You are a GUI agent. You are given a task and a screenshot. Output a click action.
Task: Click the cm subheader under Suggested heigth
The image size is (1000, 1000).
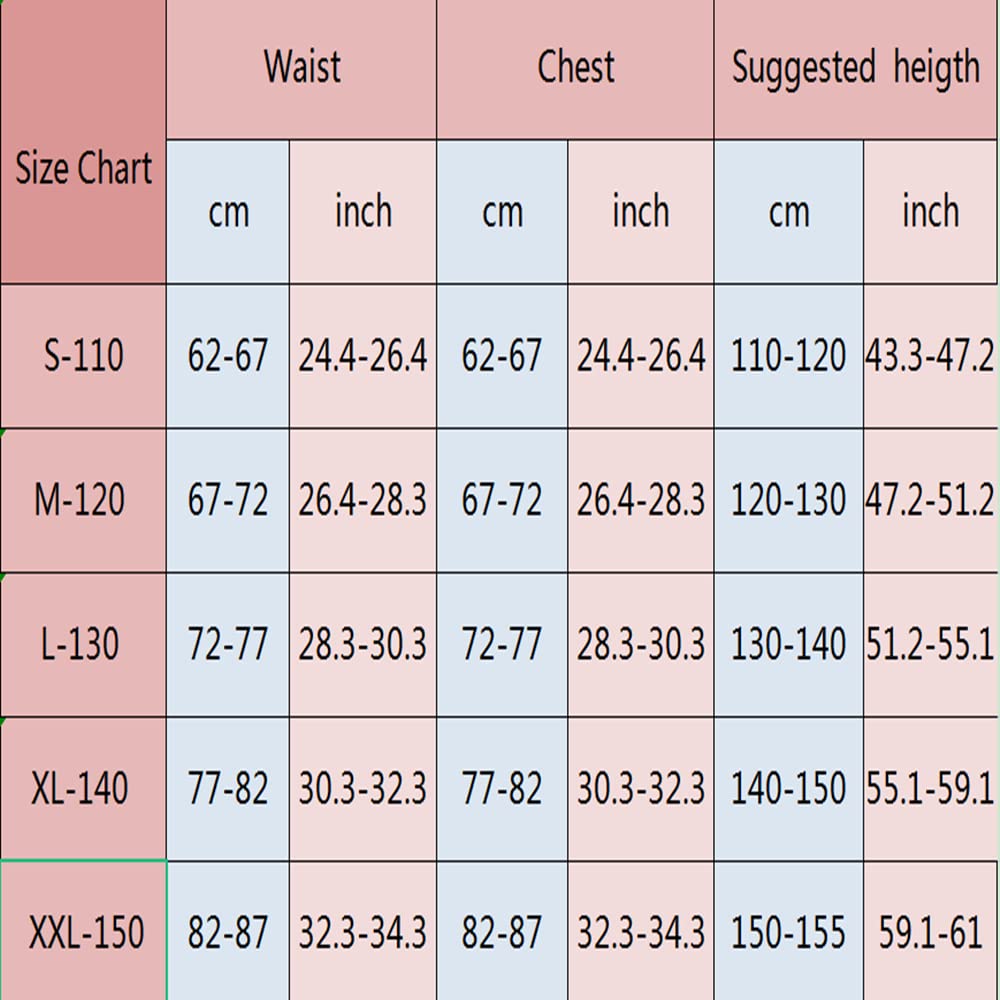(788, 212)
